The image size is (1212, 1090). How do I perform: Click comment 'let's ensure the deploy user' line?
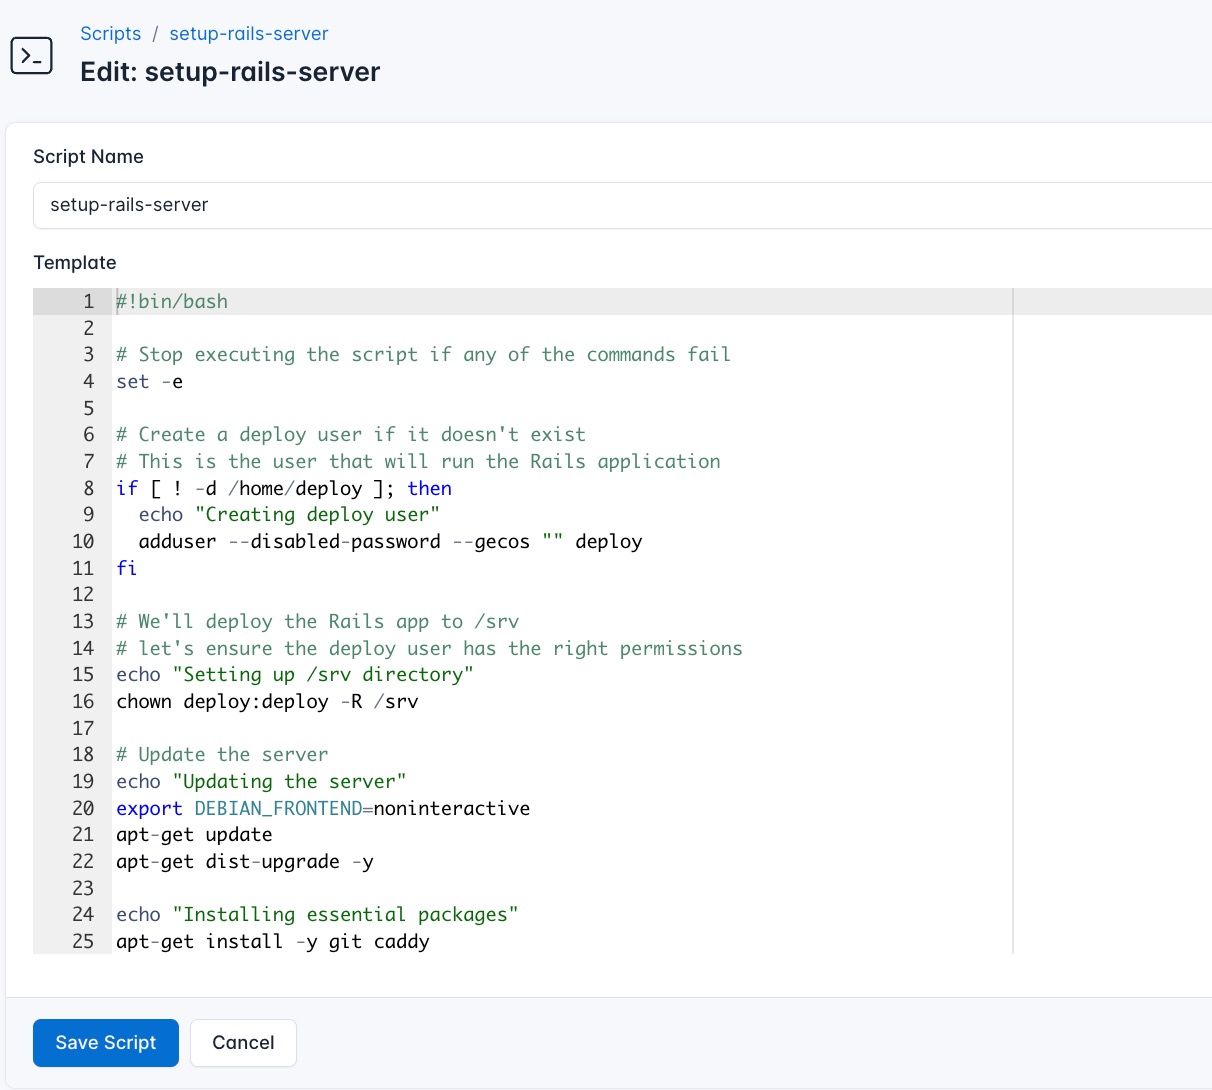(429, 648)
